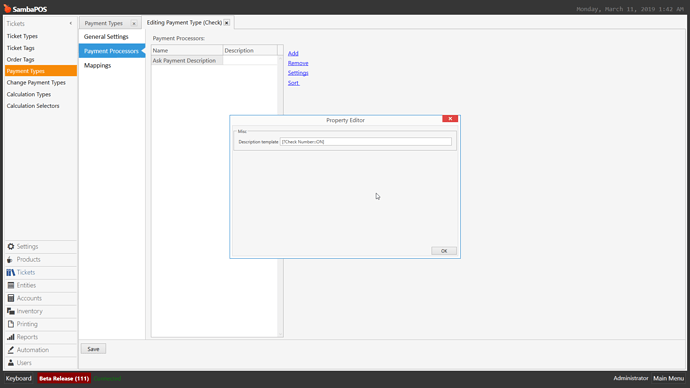Click the Entities icon in sidebar

click(11, 285)
